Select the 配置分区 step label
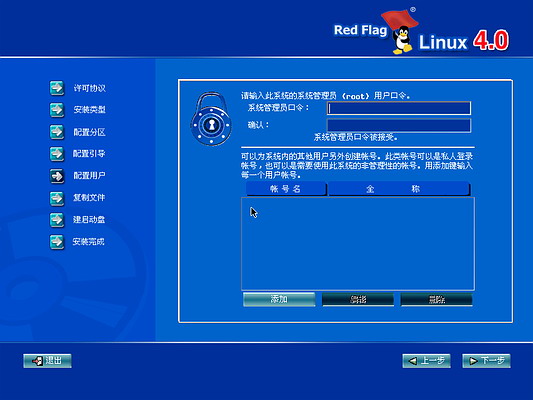This screenshot has width=533, height=400. pyautogui.click(x=89, y=132)
